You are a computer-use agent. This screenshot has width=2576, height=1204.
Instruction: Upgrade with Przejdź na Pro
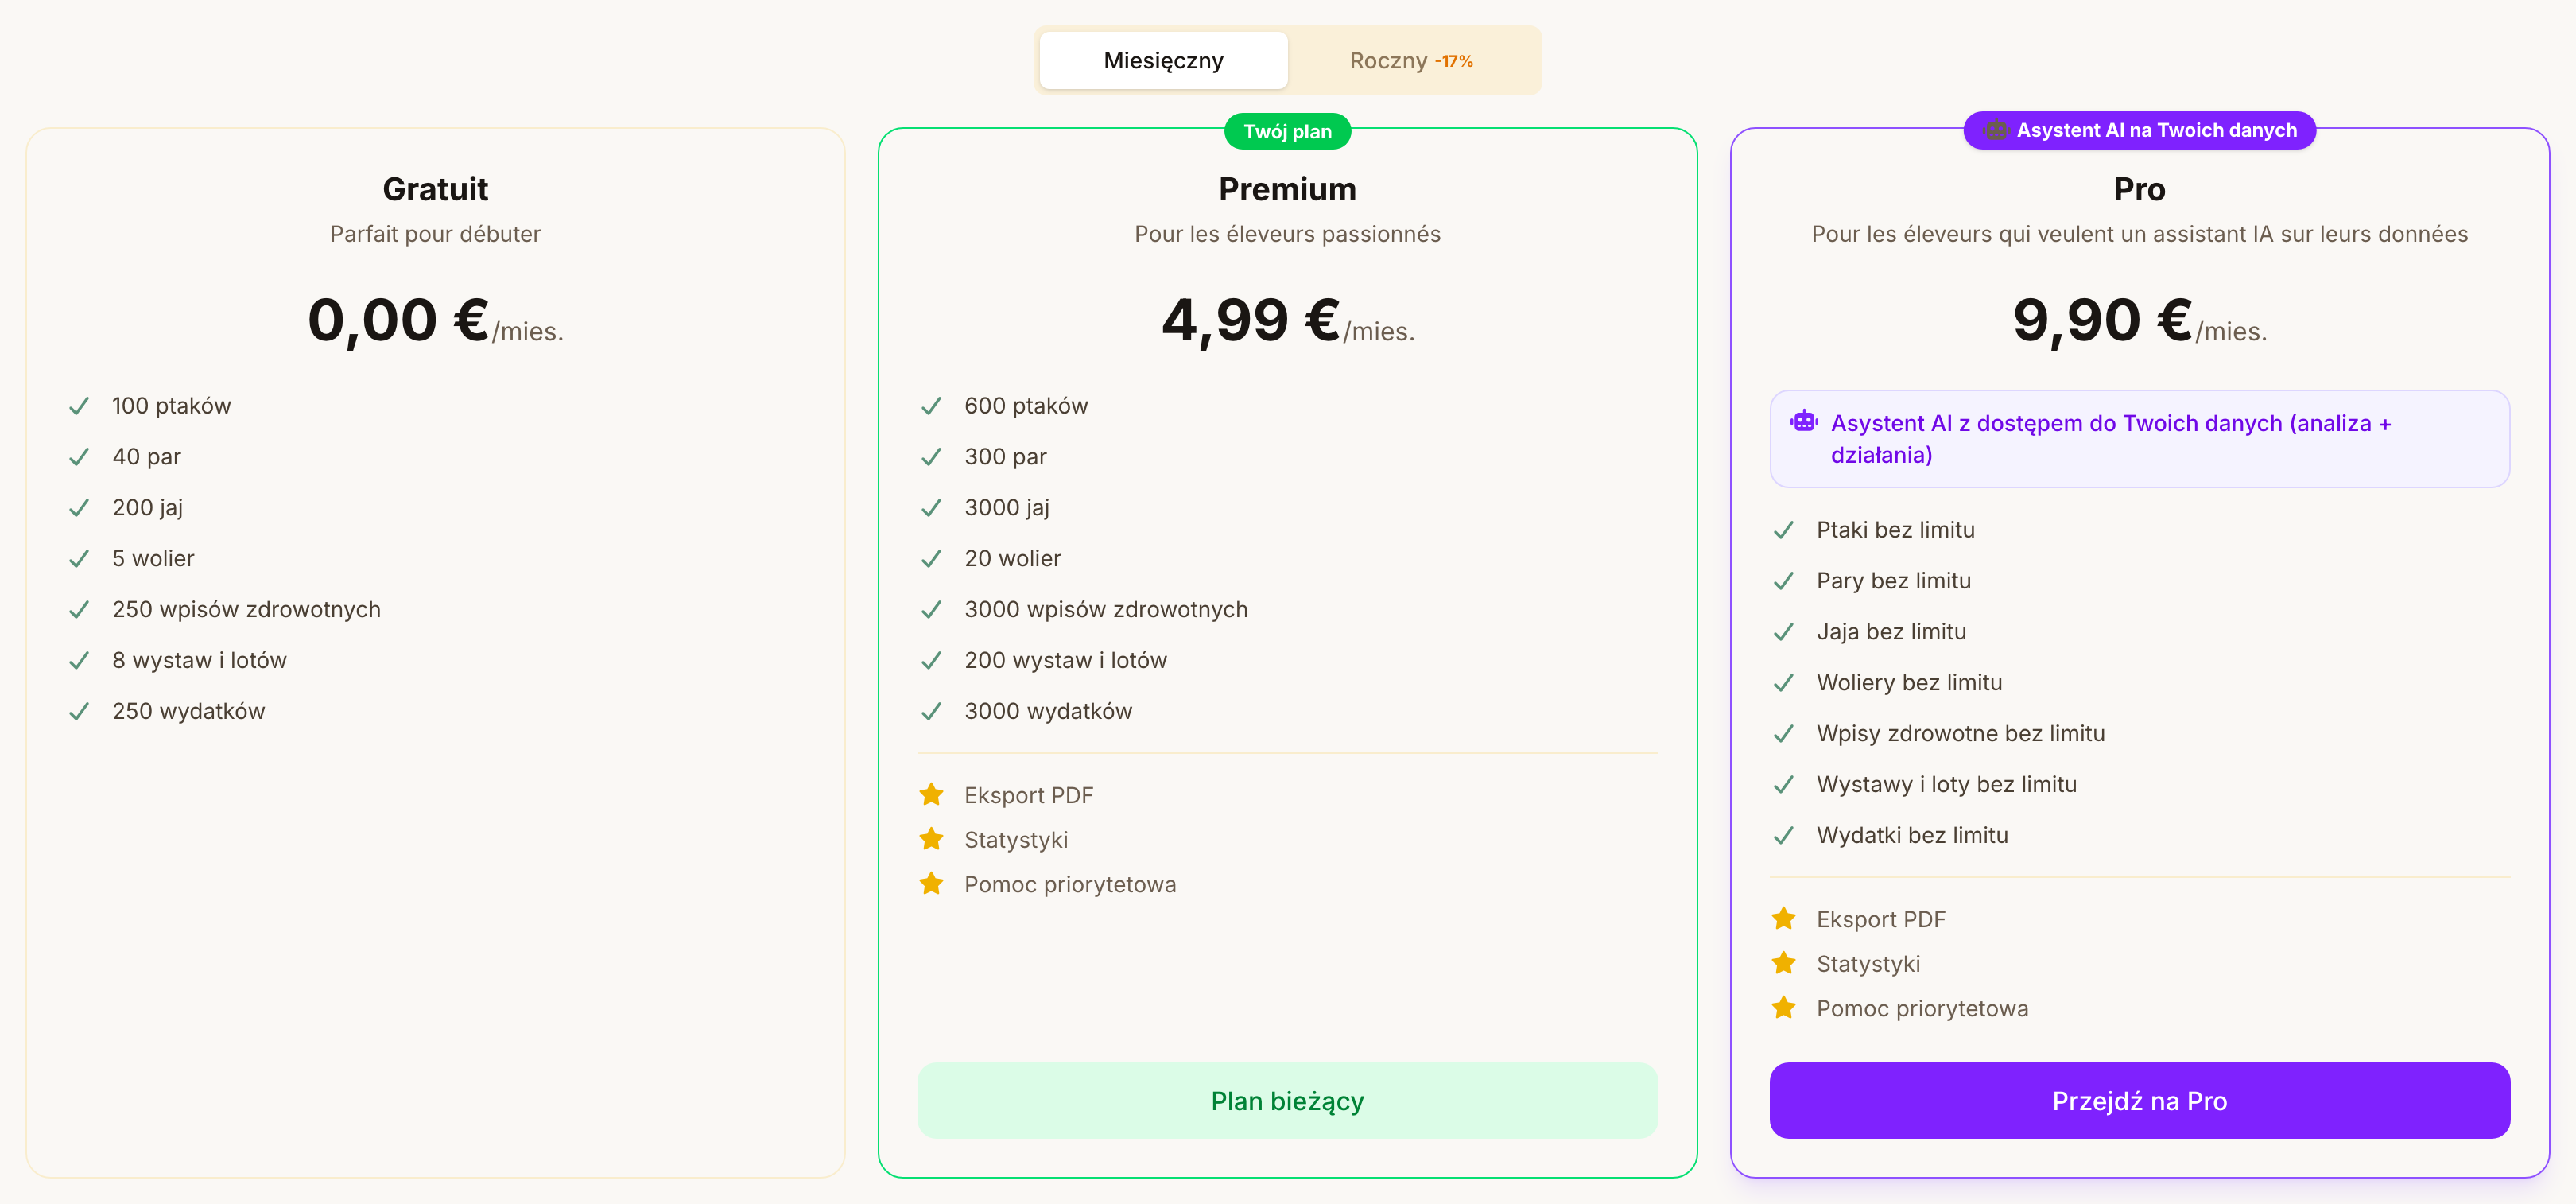click(2139, 1100)
